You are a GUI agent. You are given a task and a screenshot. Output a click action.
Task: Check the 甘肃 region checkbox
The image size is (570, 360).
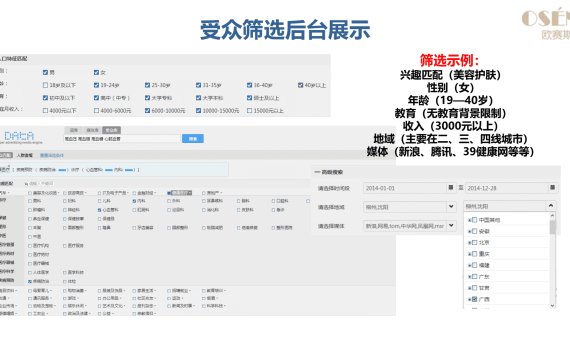(474, 288)
